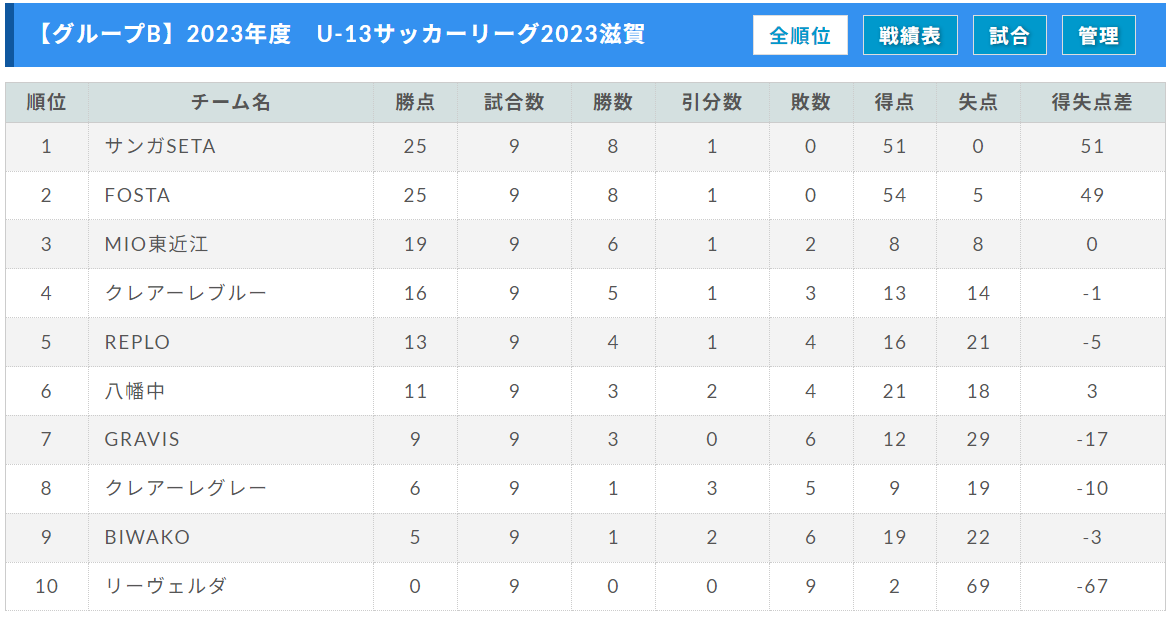Click the 試合数 column header

coord(514,102)
